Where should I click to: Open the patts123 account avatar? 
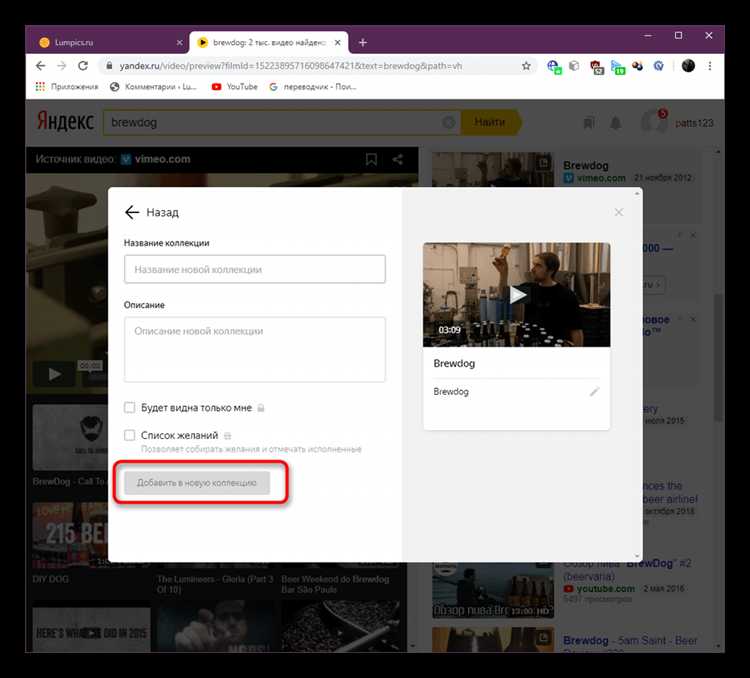(653, 121)
